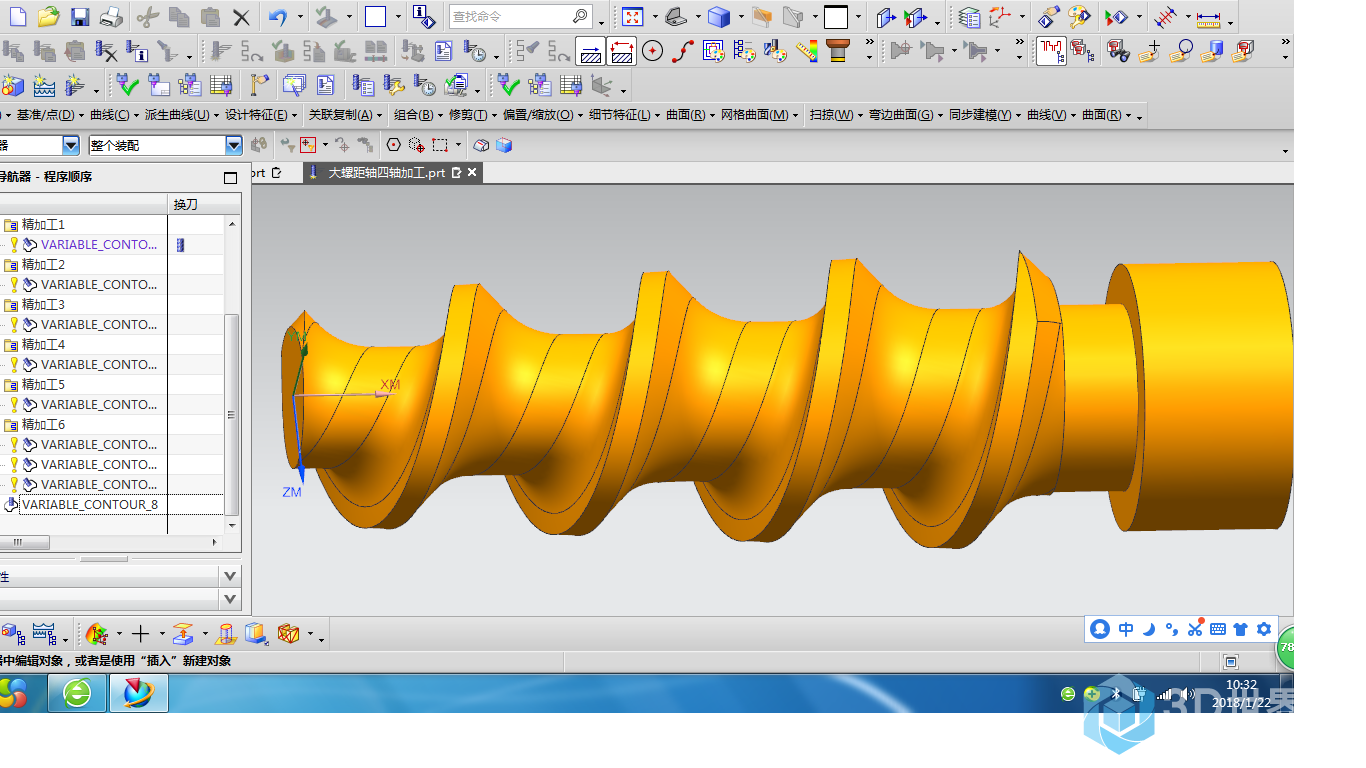
Task: Toggle the moon icon on the input bar
Action: click(x=1149, y=629)
